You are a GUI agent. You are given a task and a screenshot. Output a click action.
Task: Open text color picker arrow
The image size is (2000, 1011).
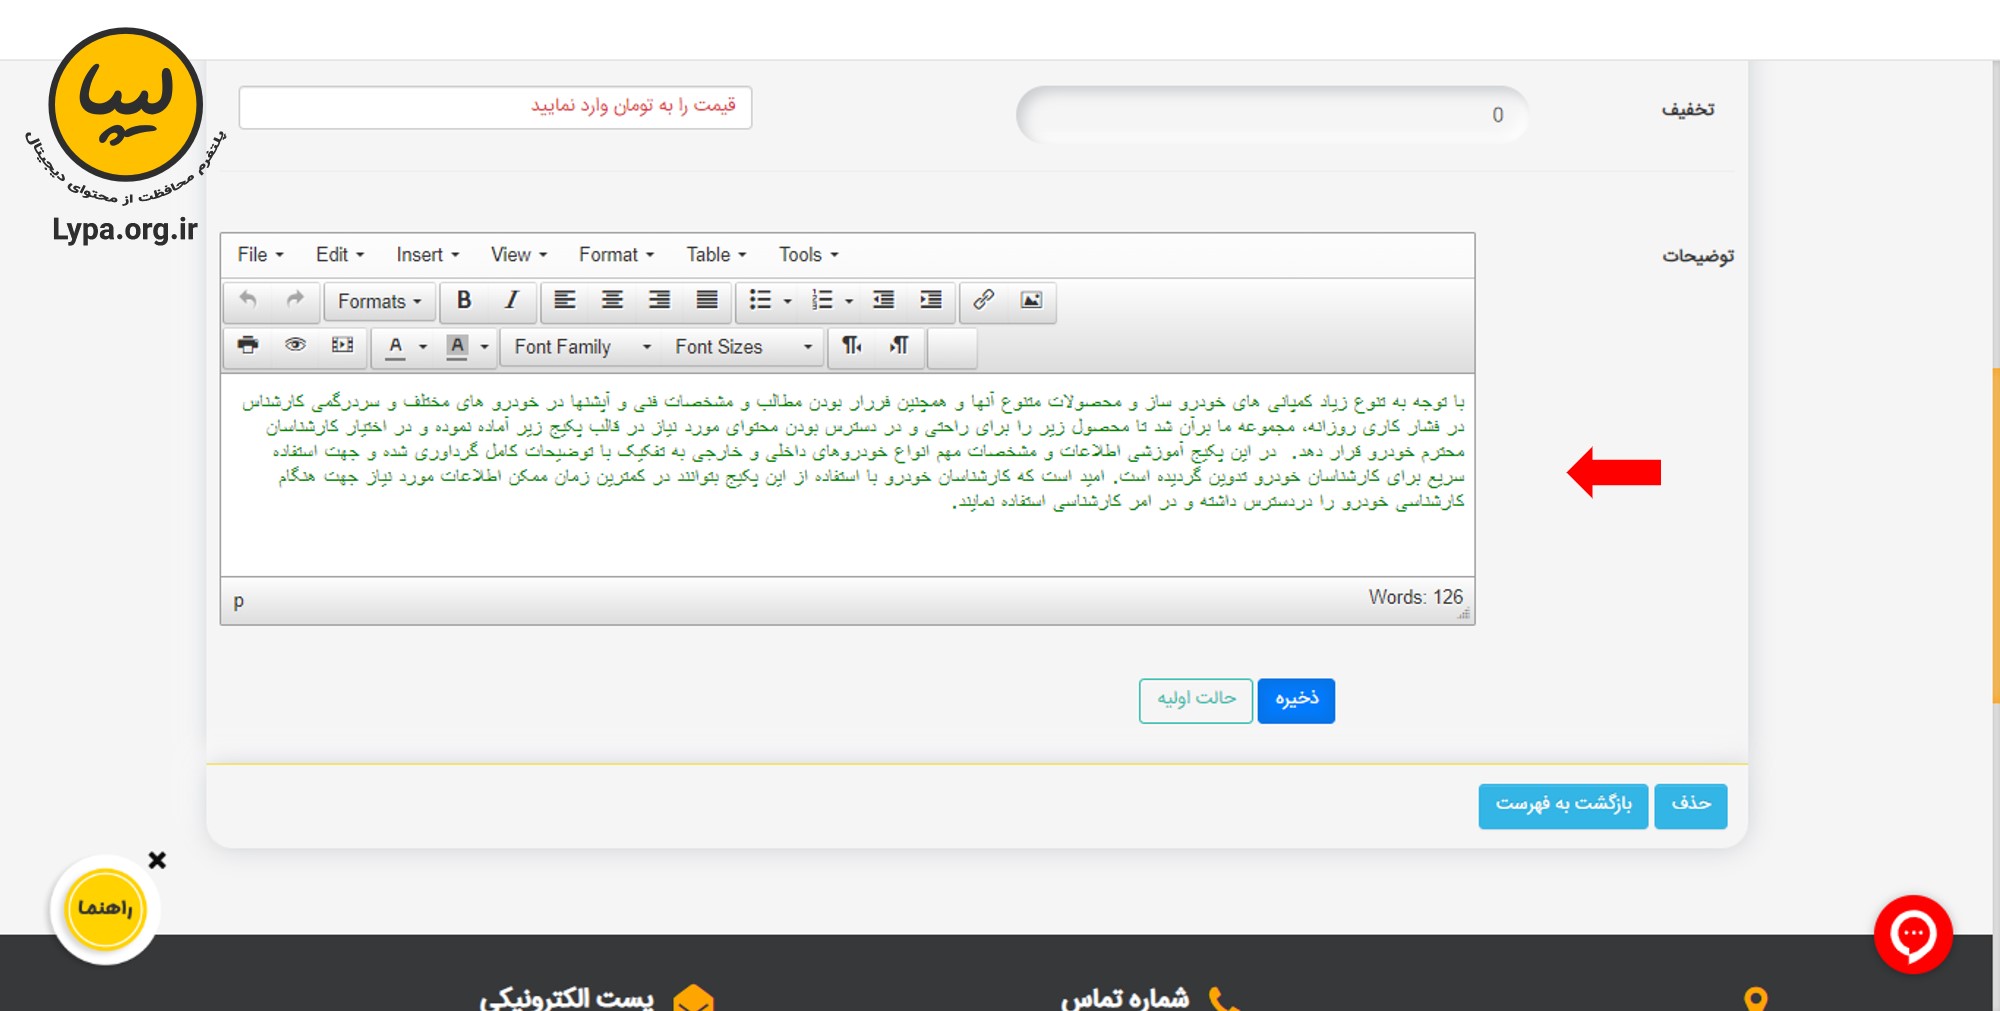click(423, 347)
